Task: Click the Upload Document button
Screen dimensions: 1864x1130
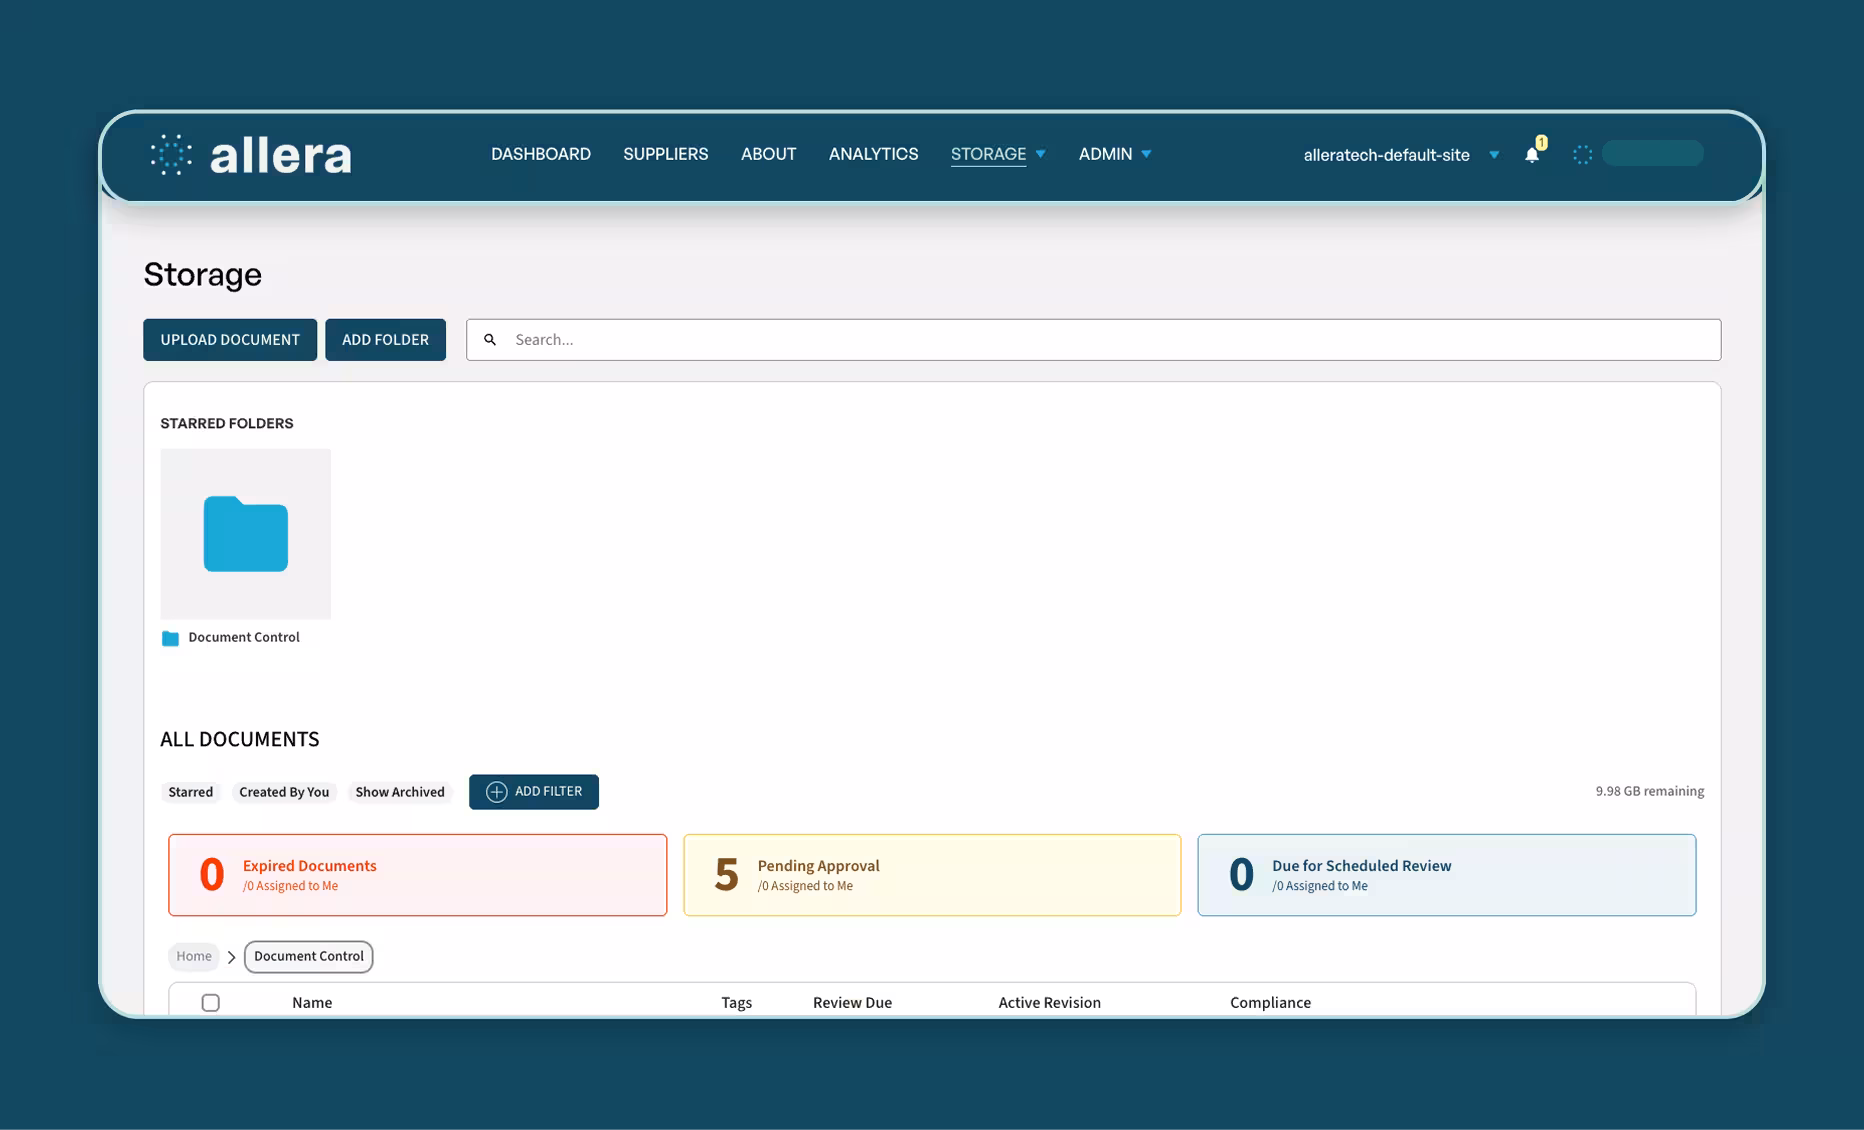Action: coord(230,340)
